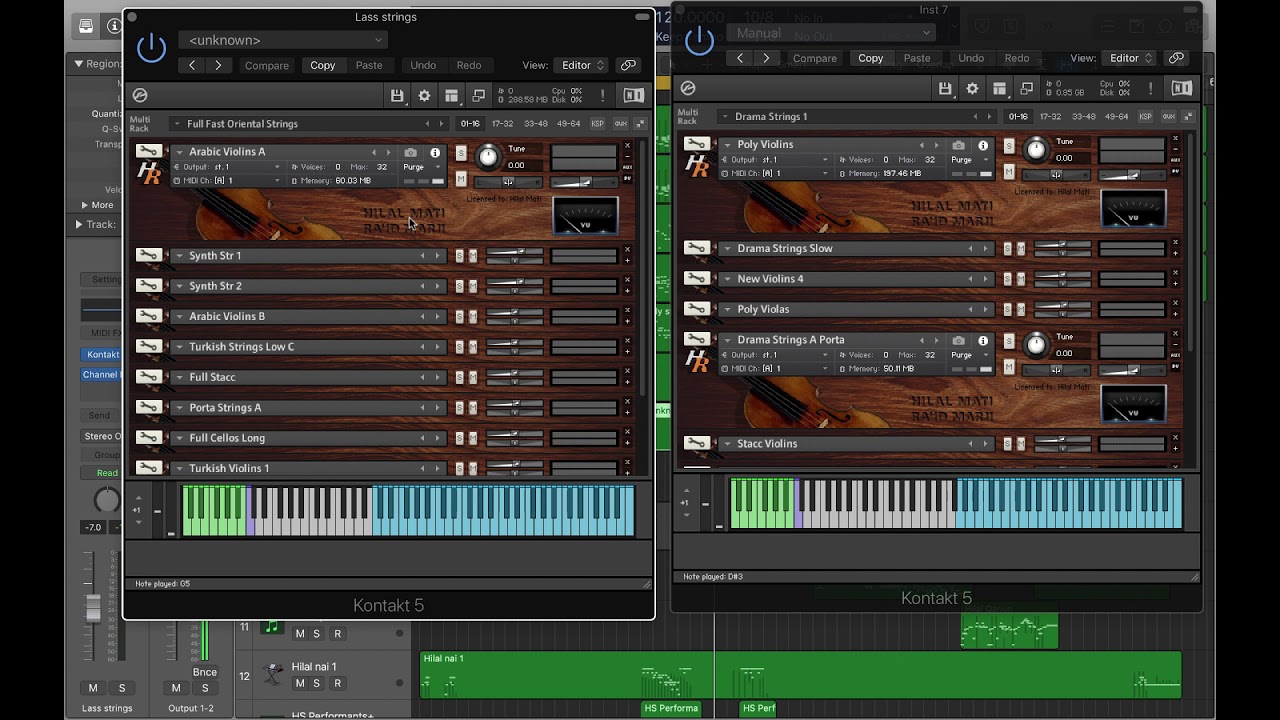Open wrench edit for Drama Strings Slow
Image resolution: width=1280 pixels, height=720 pixels.
pyautogui.click(x=697, y=249)
